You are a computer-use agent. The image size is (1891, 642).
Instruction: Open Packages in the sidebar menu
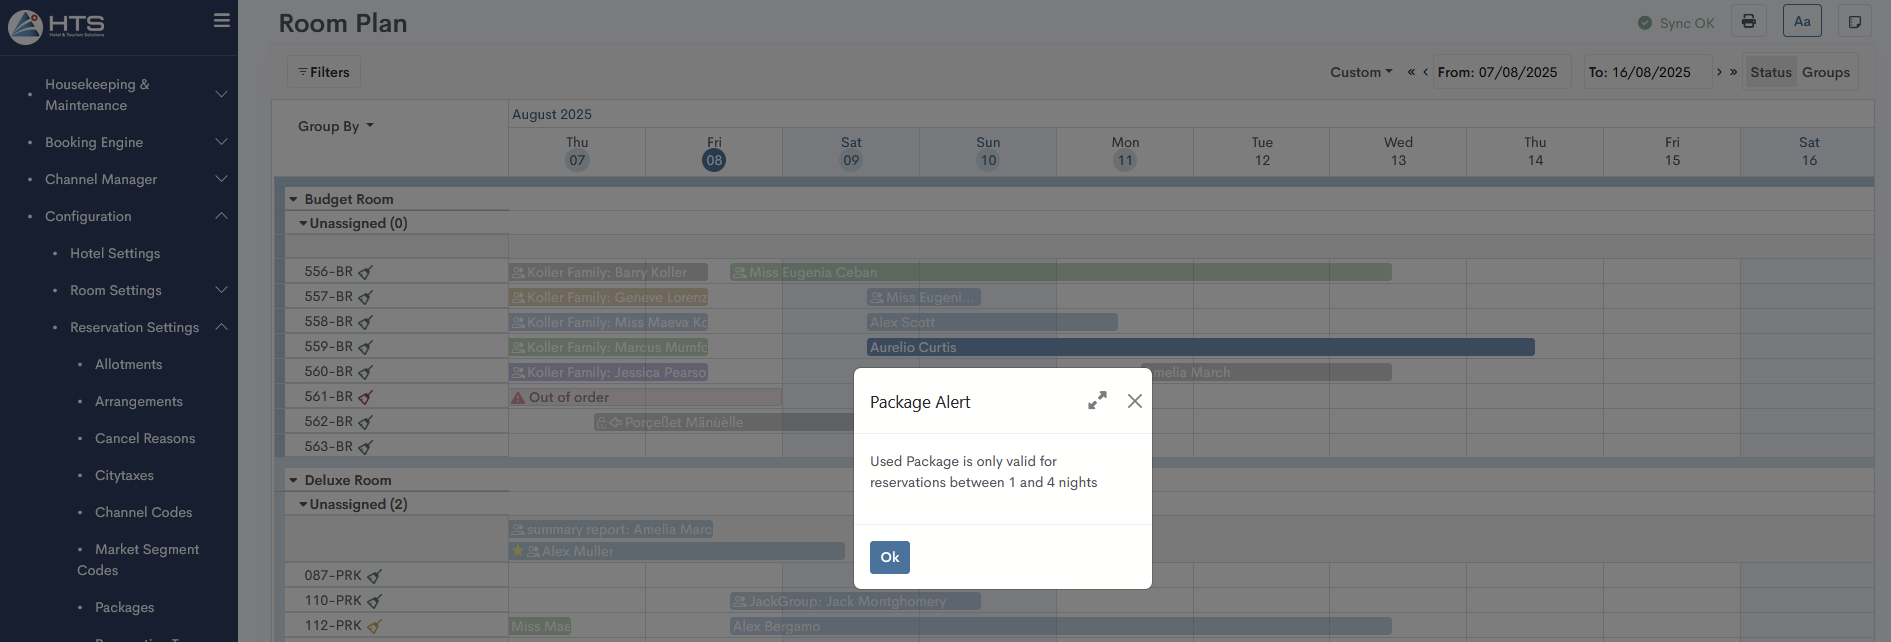click(124, 607)
